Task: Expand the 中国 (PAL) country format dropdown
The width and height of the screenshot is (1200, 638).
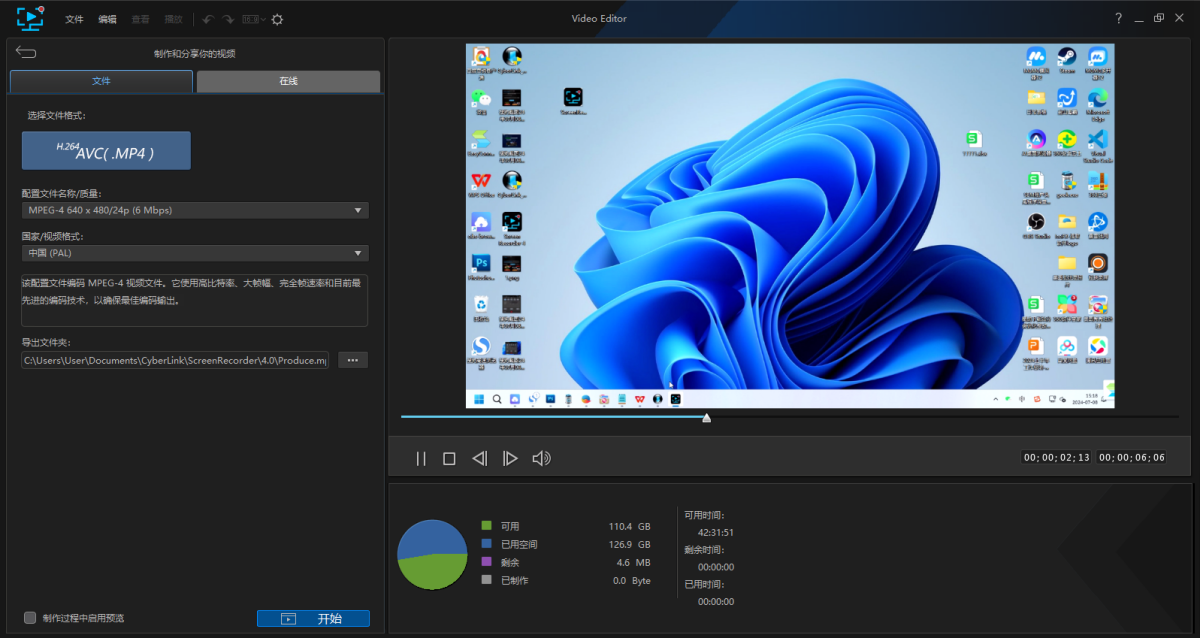Action: pos(195,253)
